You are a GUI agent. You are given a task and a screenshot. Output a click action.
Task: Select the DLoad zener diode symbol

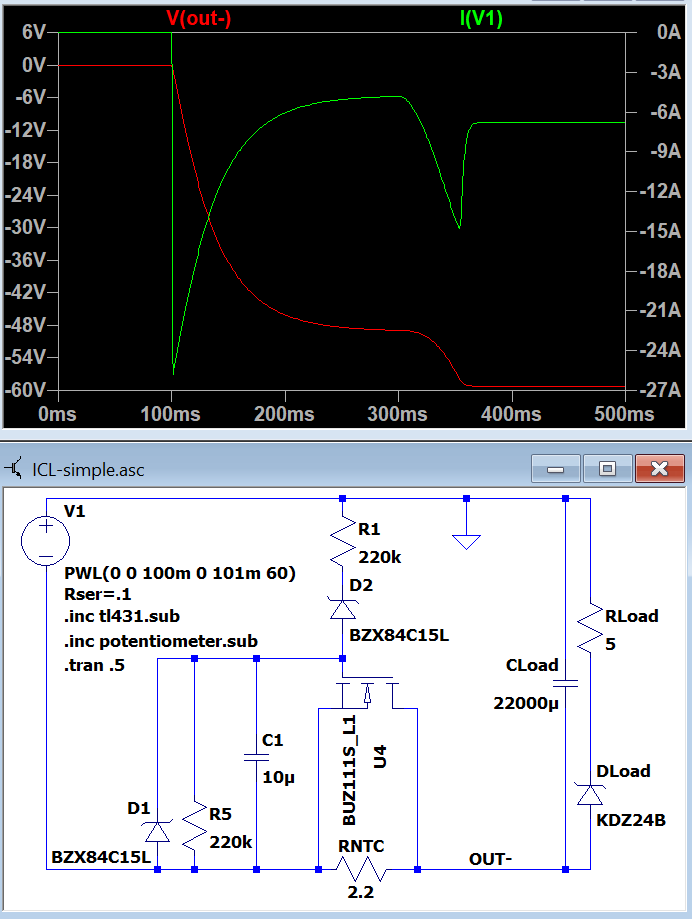point(590,795)
